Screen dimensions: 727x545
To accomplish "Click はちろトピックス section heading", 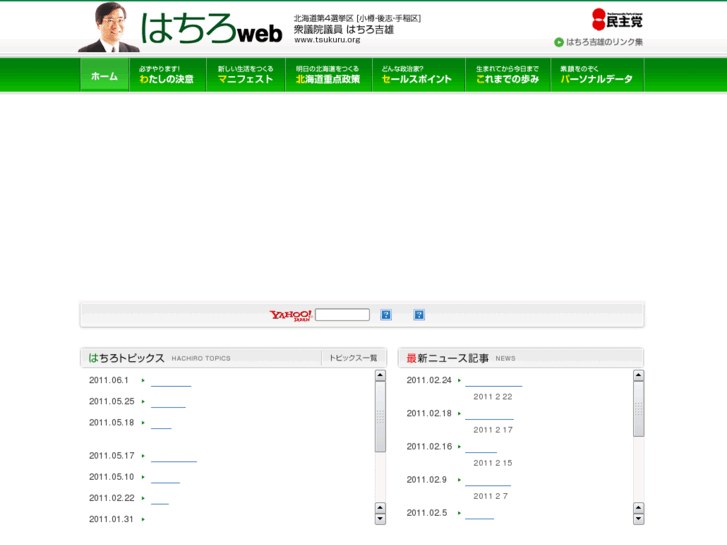I will [x=127, y=358].
